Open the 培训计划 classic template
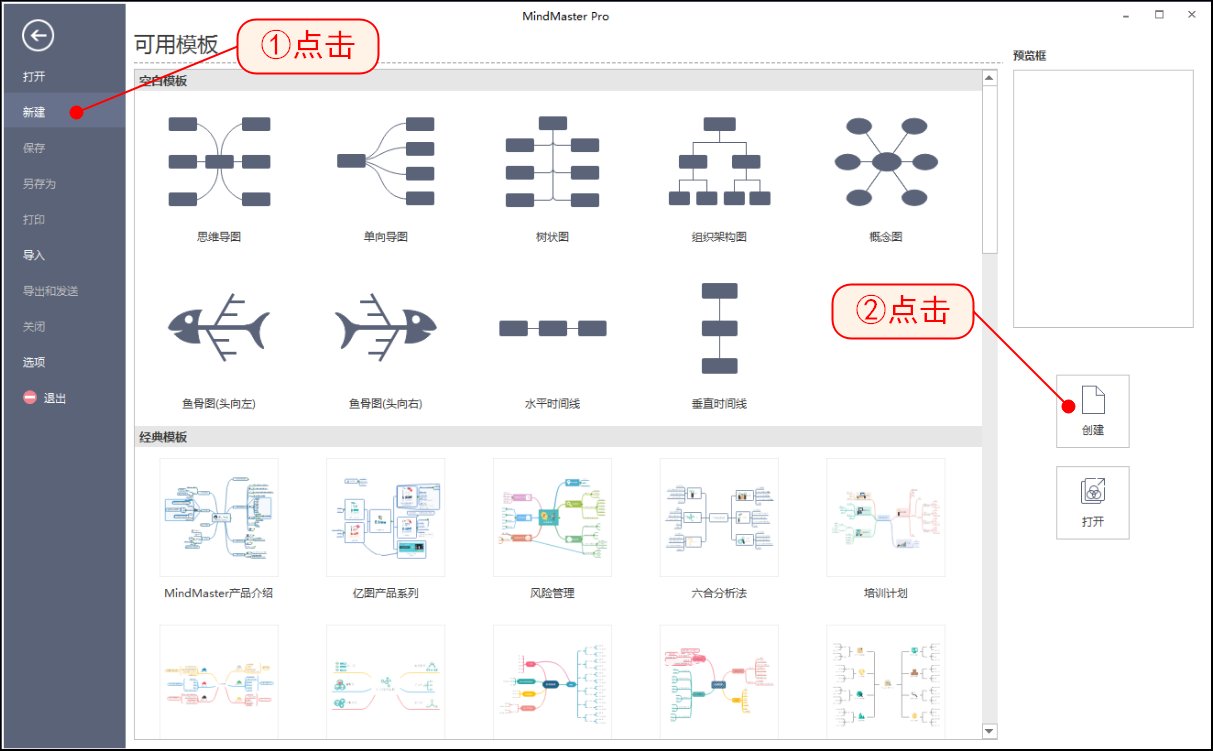The height and width of the screenshot is (751, 1213). tap(884, 517)
